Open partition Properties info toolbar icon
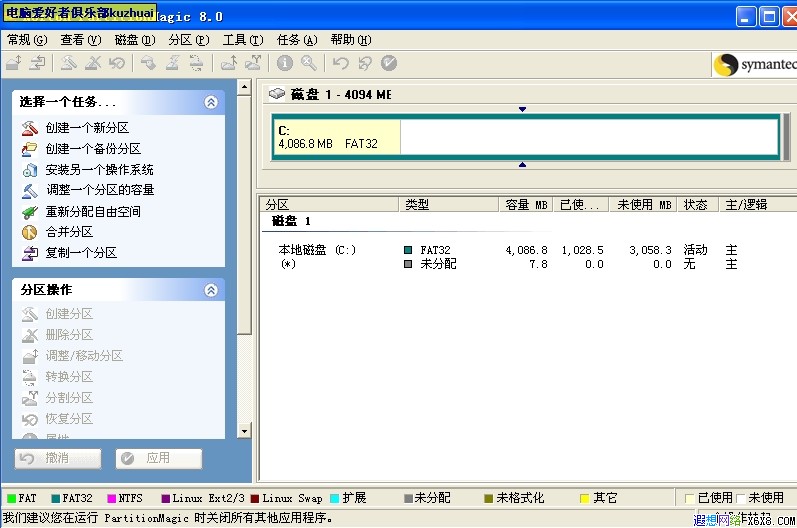 pos(285,63)
